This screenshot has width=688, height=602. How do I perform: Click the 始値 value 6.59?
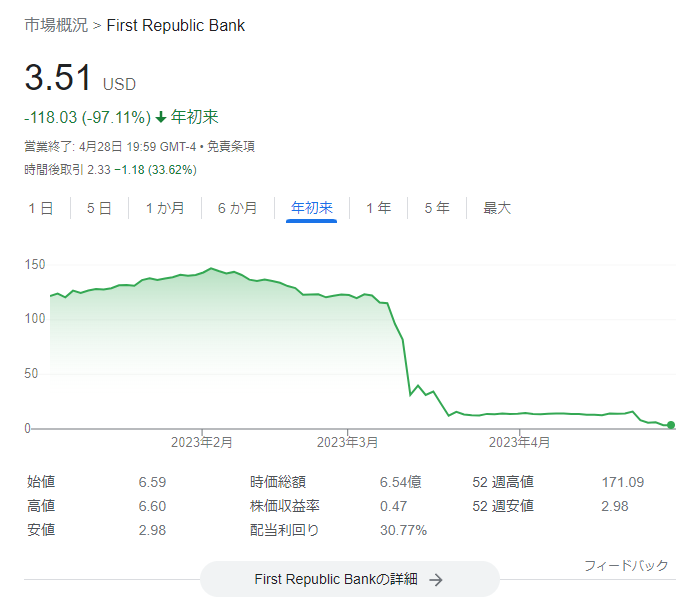coord(152,482)
